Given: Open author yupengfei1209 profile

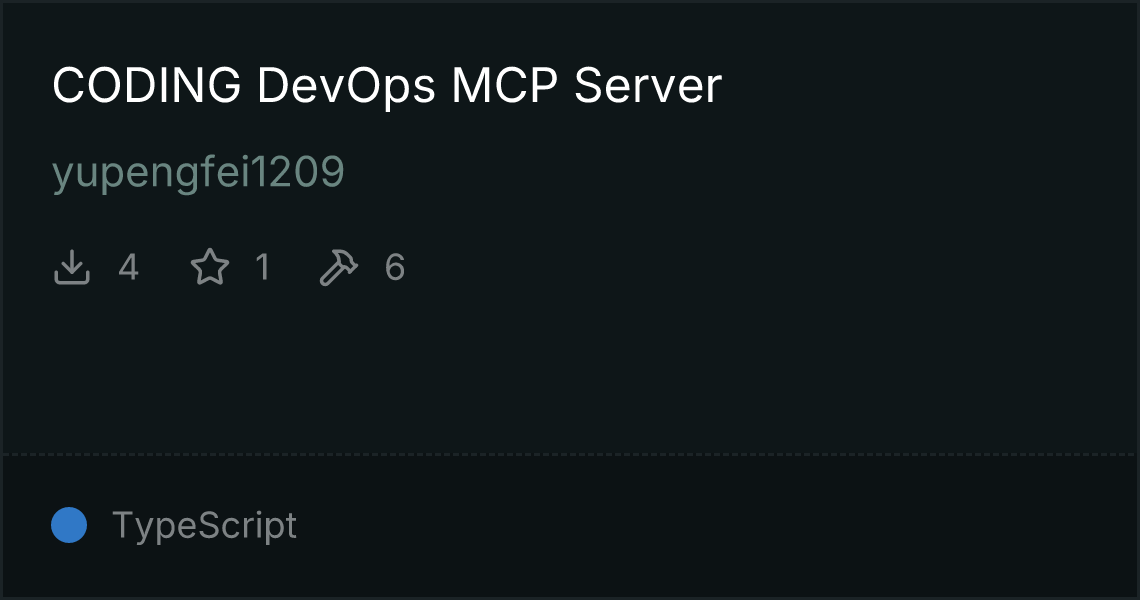Looking at the screenshot, I should (x=198, y=173).
